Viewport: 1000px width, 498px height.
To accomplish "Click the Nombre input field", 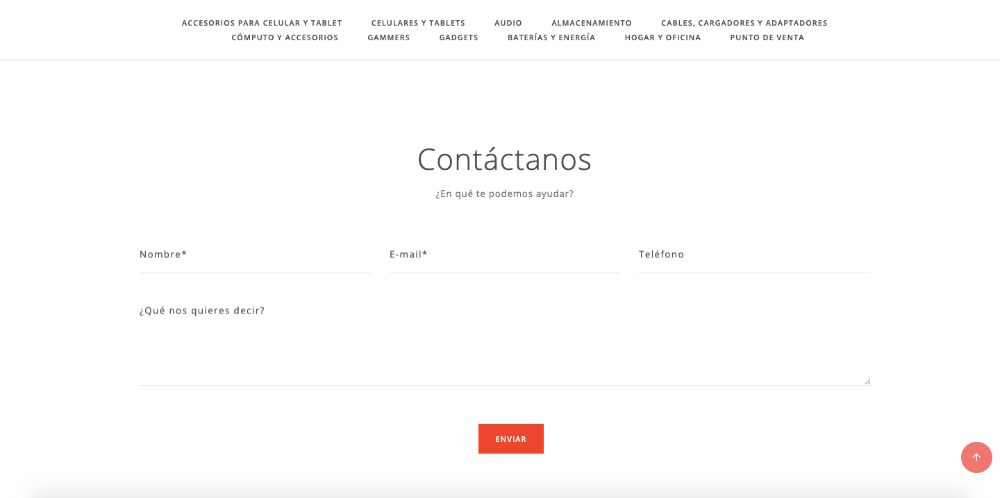I will 254,256.
